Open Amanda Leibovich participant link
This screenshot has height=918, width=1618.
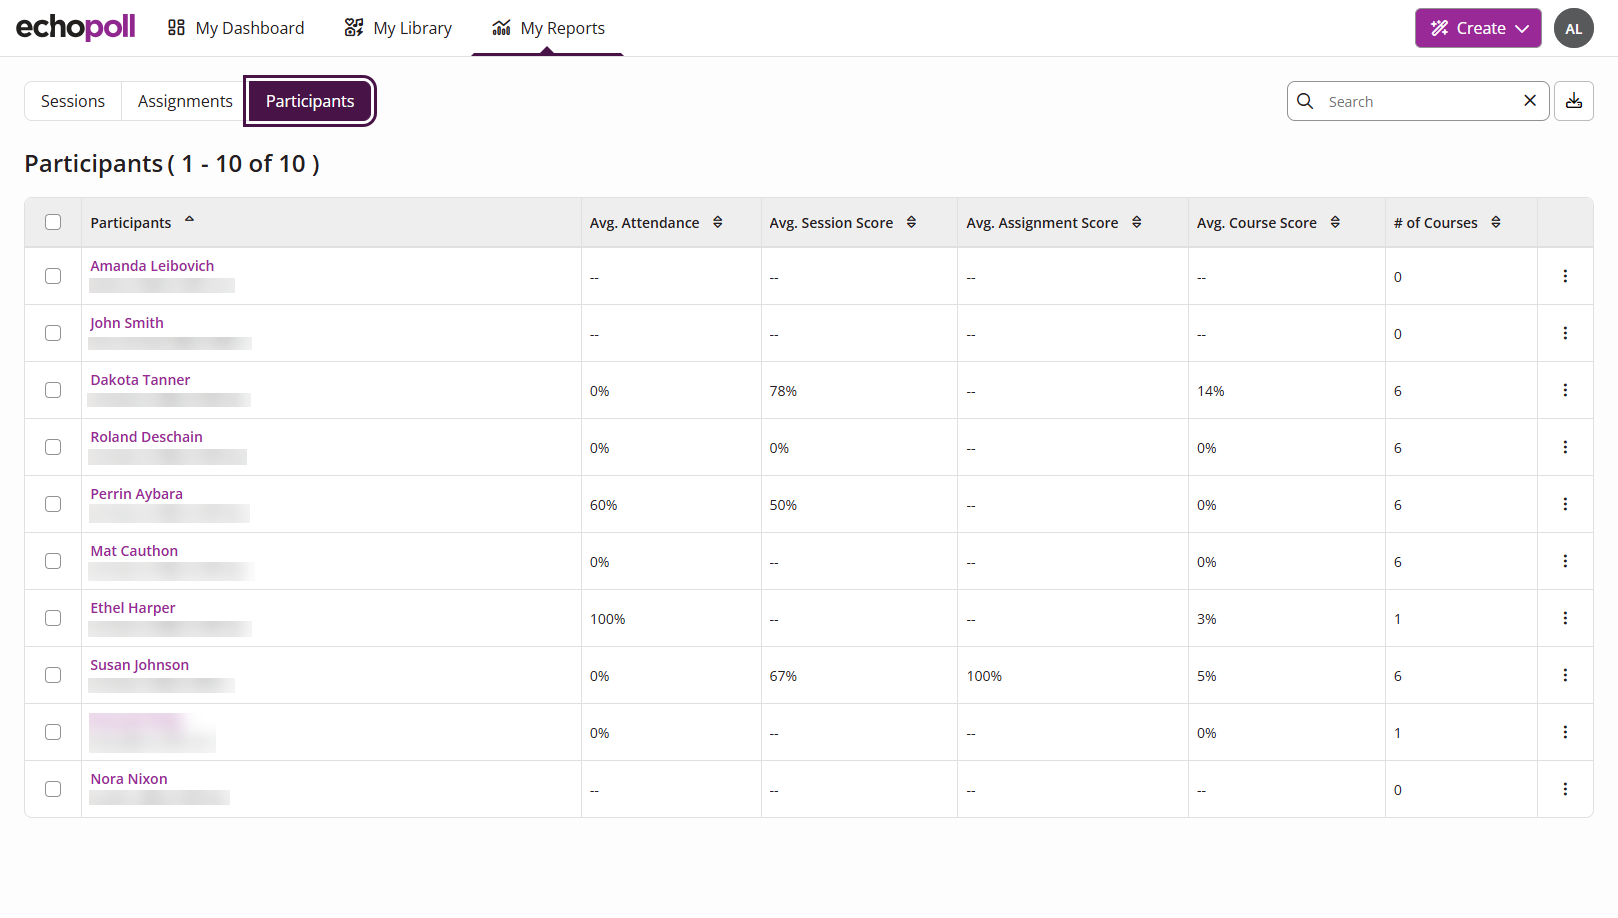coord(152,266)
